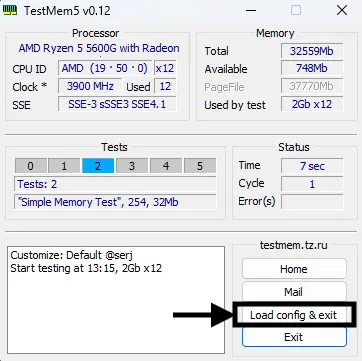Click the Tests: 2 status line
This screenshot has width=362, height=361.
[115, 184]
